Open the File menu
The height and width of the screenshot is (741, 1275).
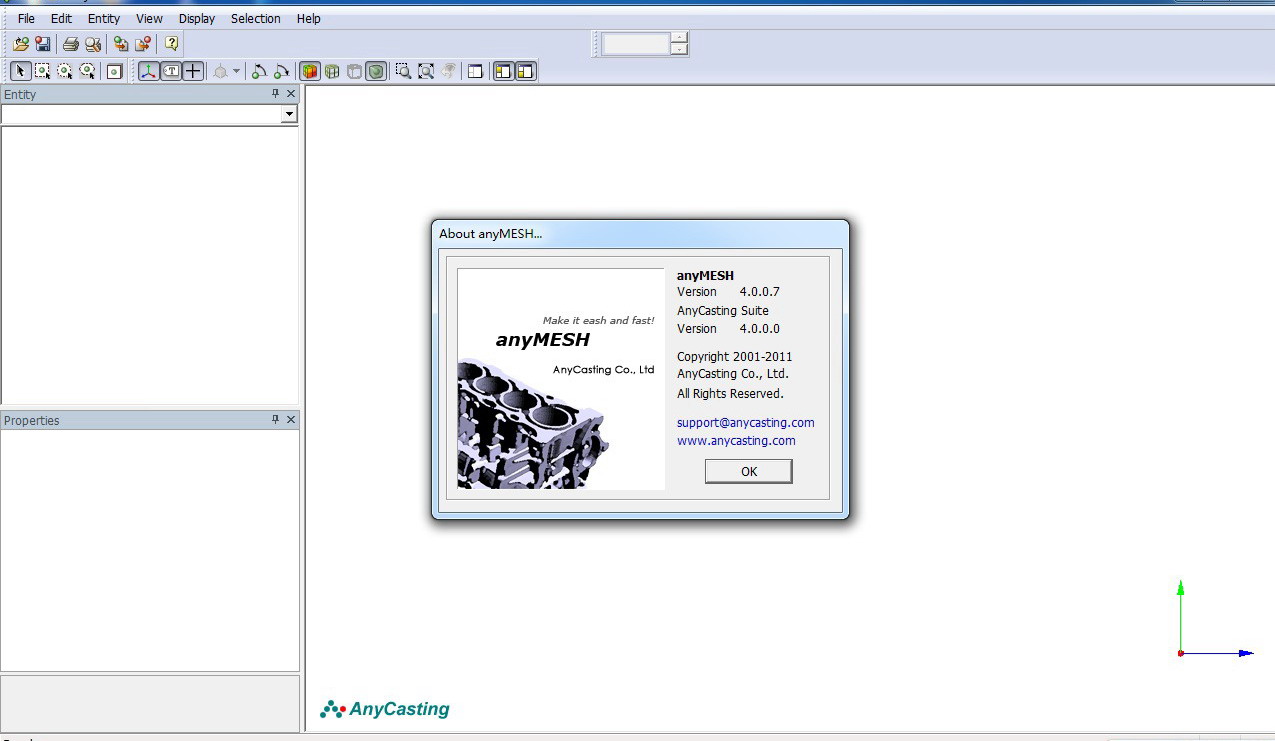[26, 18]
